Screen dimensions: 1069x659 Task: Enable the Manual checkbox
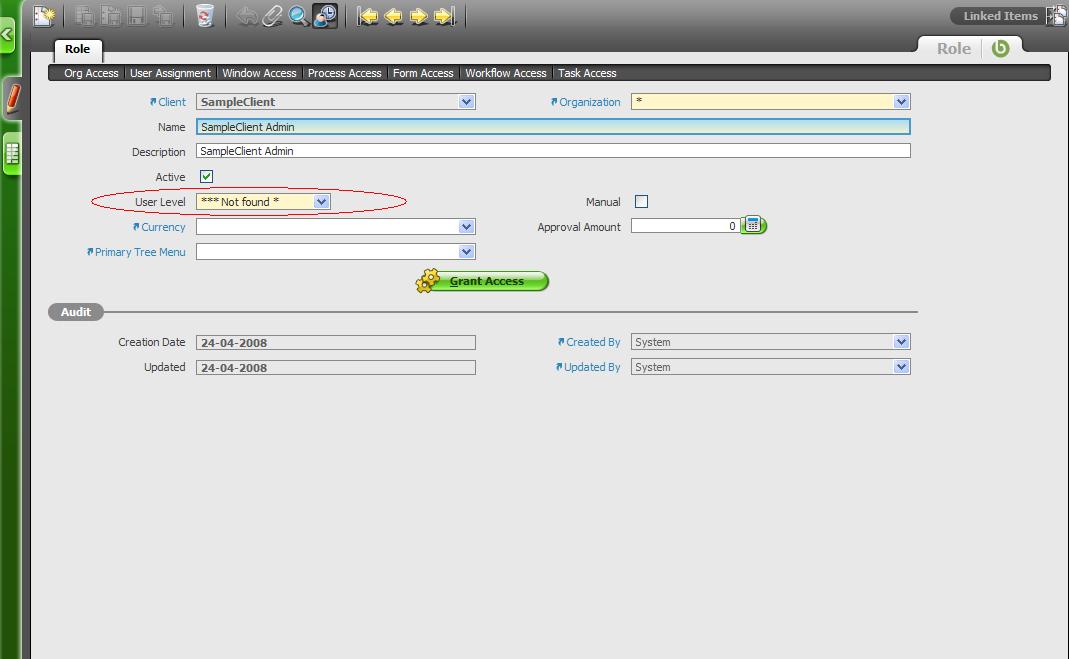641,202
